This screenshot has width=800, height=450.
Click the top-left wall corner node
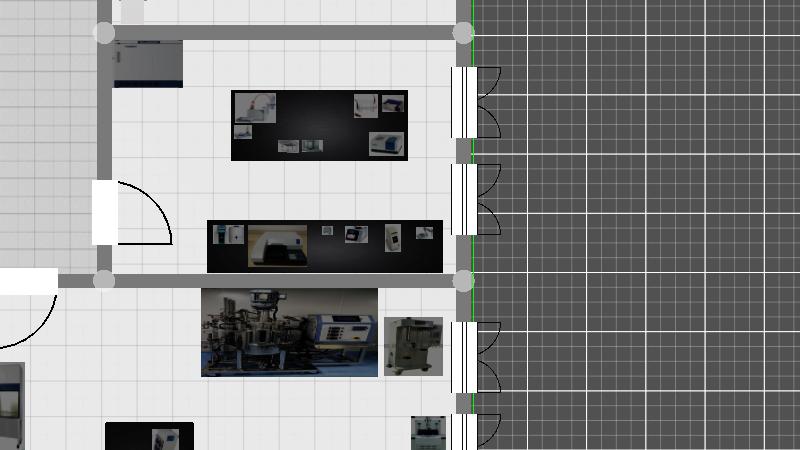click(104, 33)
